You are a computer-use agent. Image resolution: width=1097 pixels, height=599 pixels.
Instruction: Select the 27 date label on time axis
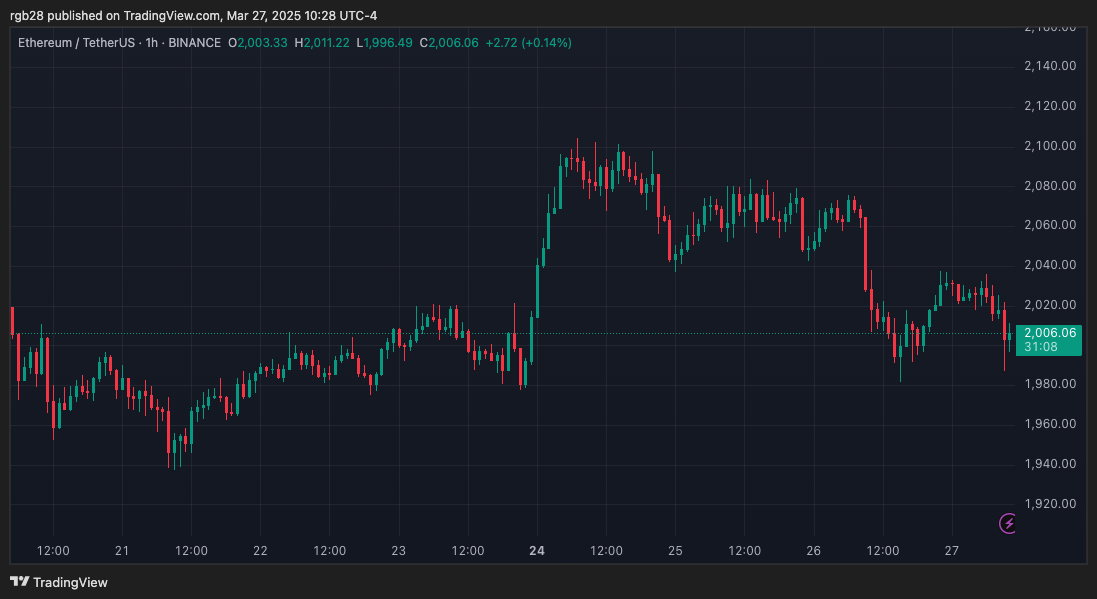coord(952,551)
